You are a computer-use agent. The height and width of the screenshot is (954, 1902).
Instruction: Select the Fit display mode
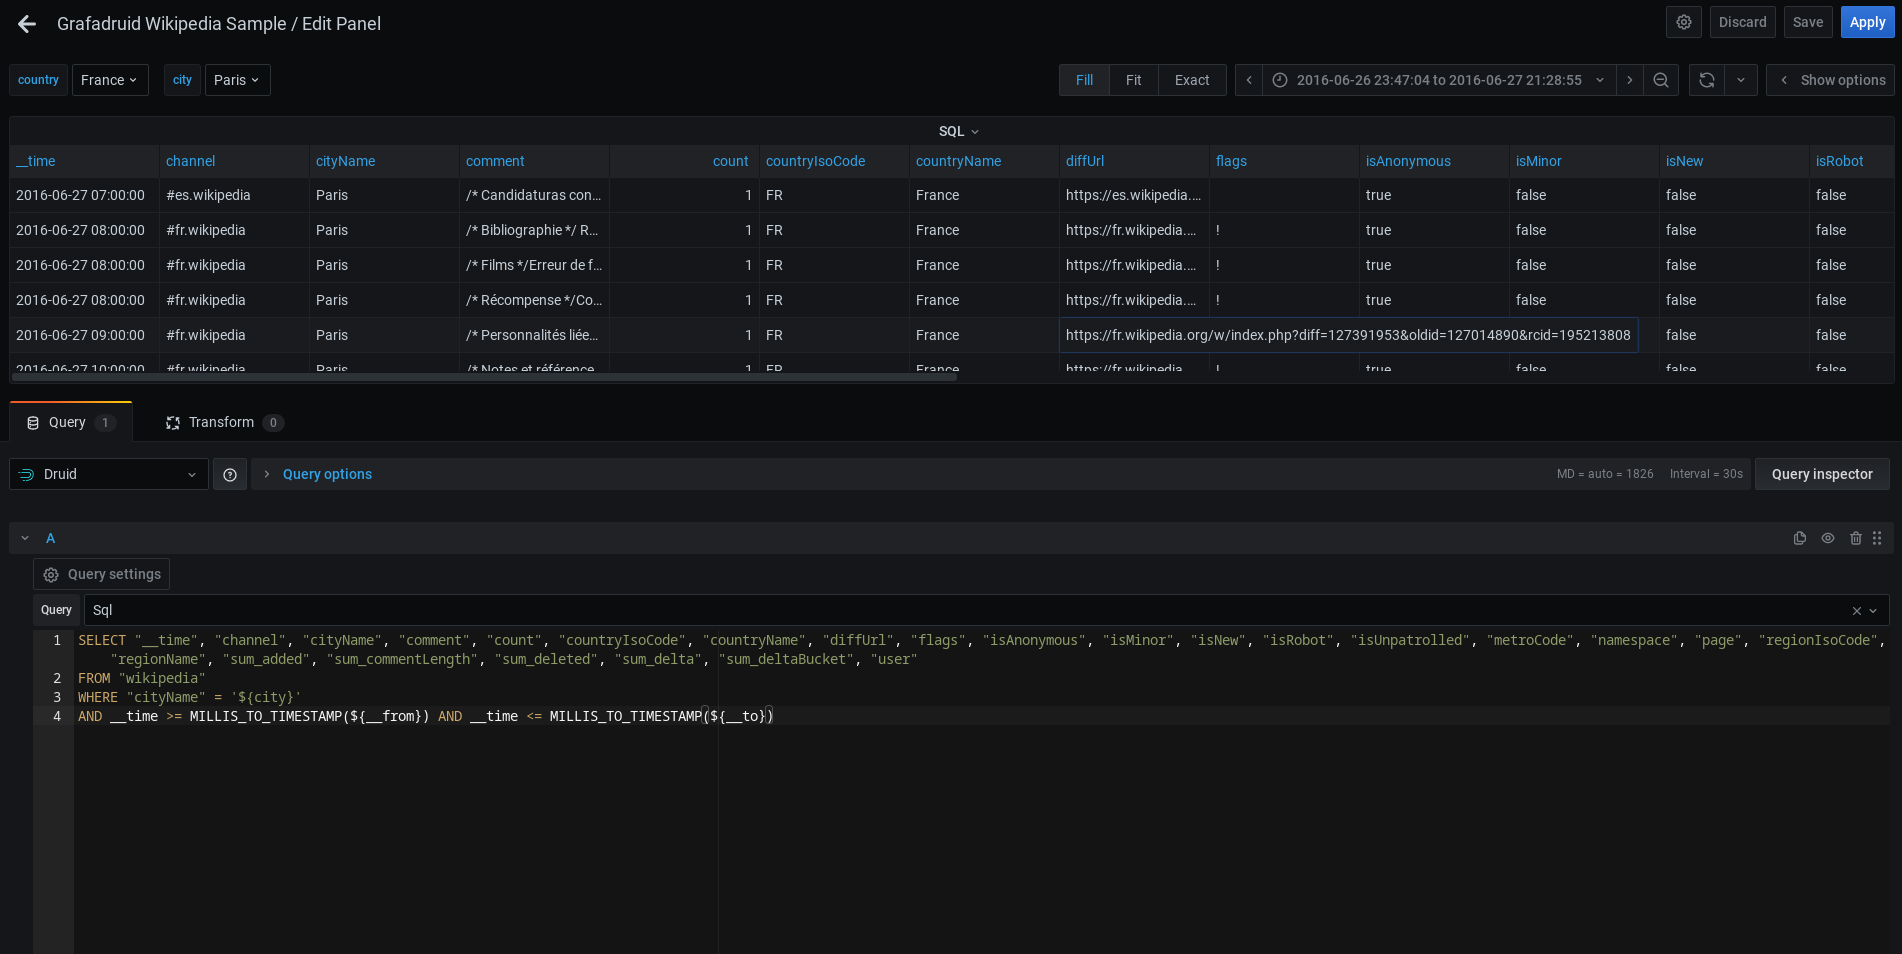tap(1133, 80)
